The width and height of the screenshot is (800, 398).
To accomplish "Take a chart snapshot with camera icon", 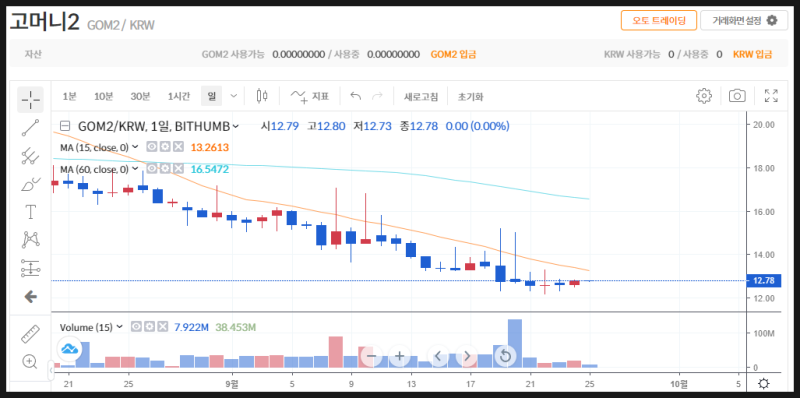I will tap(737, 96).
